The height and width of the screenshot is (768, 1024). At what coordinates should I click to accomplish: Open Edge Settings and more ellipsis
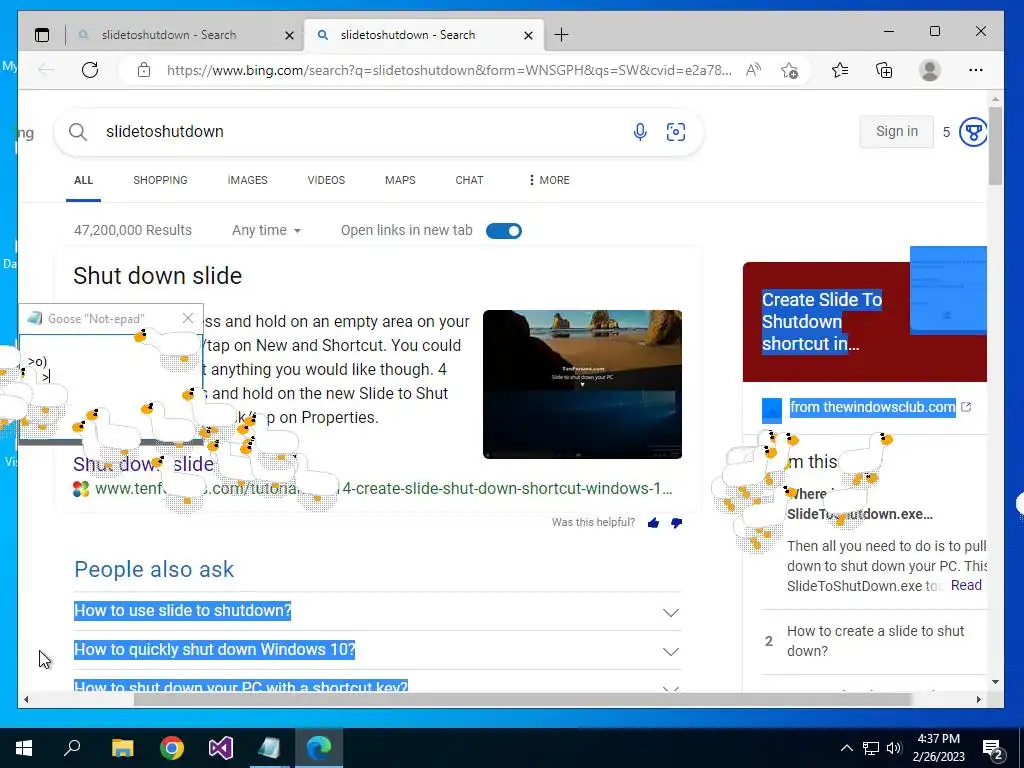(976, 70)
